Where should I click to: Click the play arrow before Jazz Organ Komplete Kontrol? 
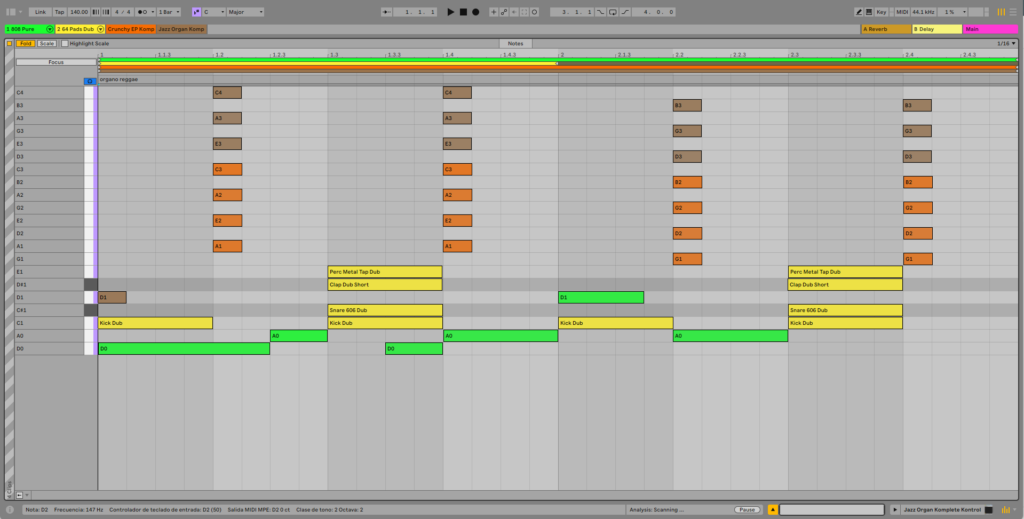click(895, 510)
